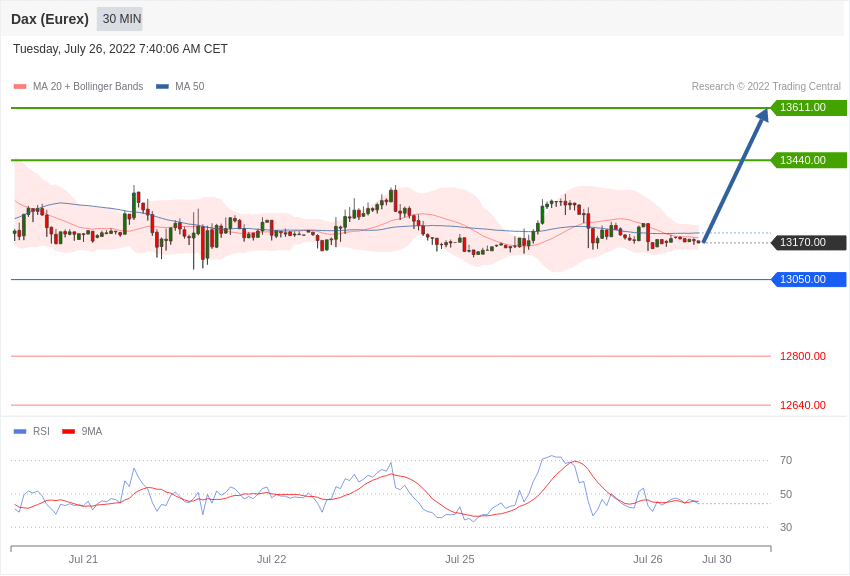Viewport: 850px width, 576px height.
Task: Click the RSI 30 axis value
Action: (x=786, y=527)
